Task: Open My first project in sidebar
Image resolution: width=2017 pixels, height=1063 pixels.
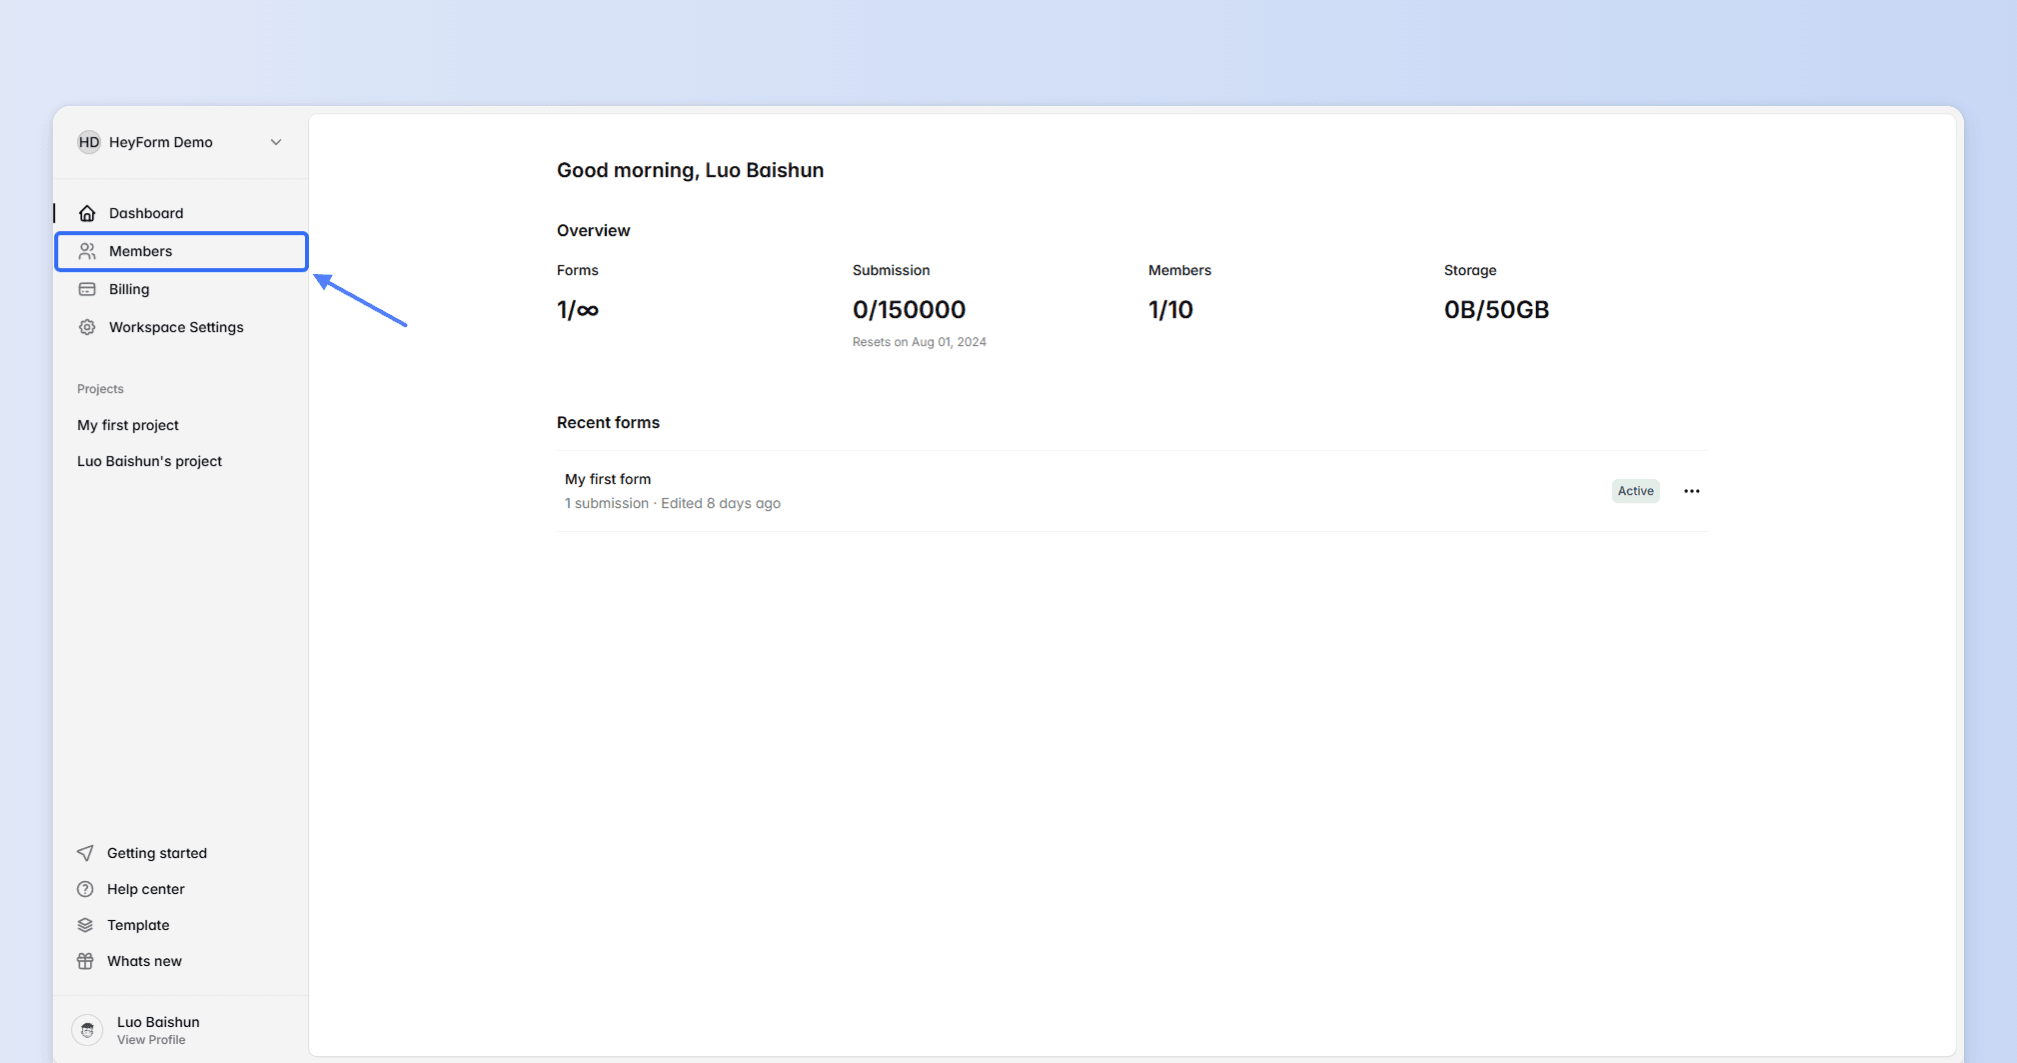Action: 128,425
